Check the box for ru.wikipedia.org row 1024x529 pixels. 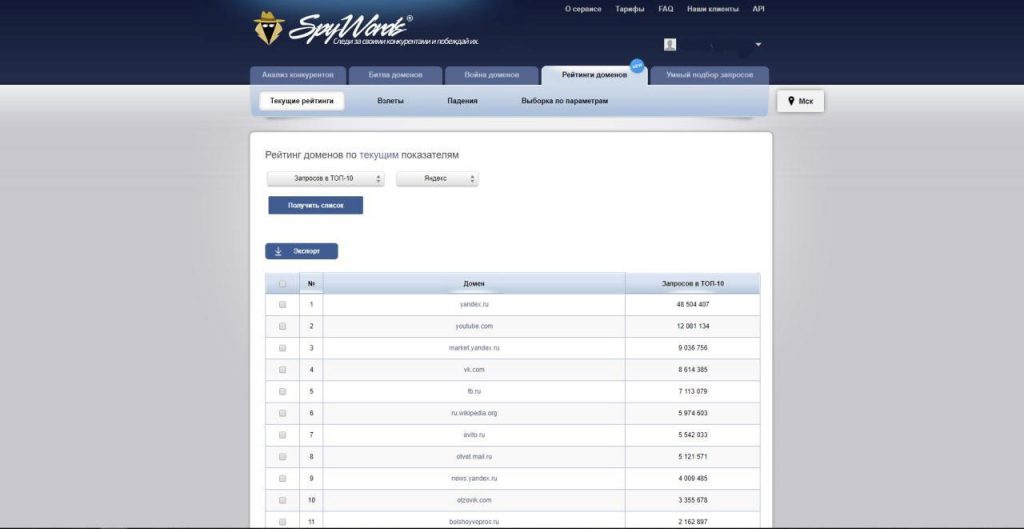[282, 413]
